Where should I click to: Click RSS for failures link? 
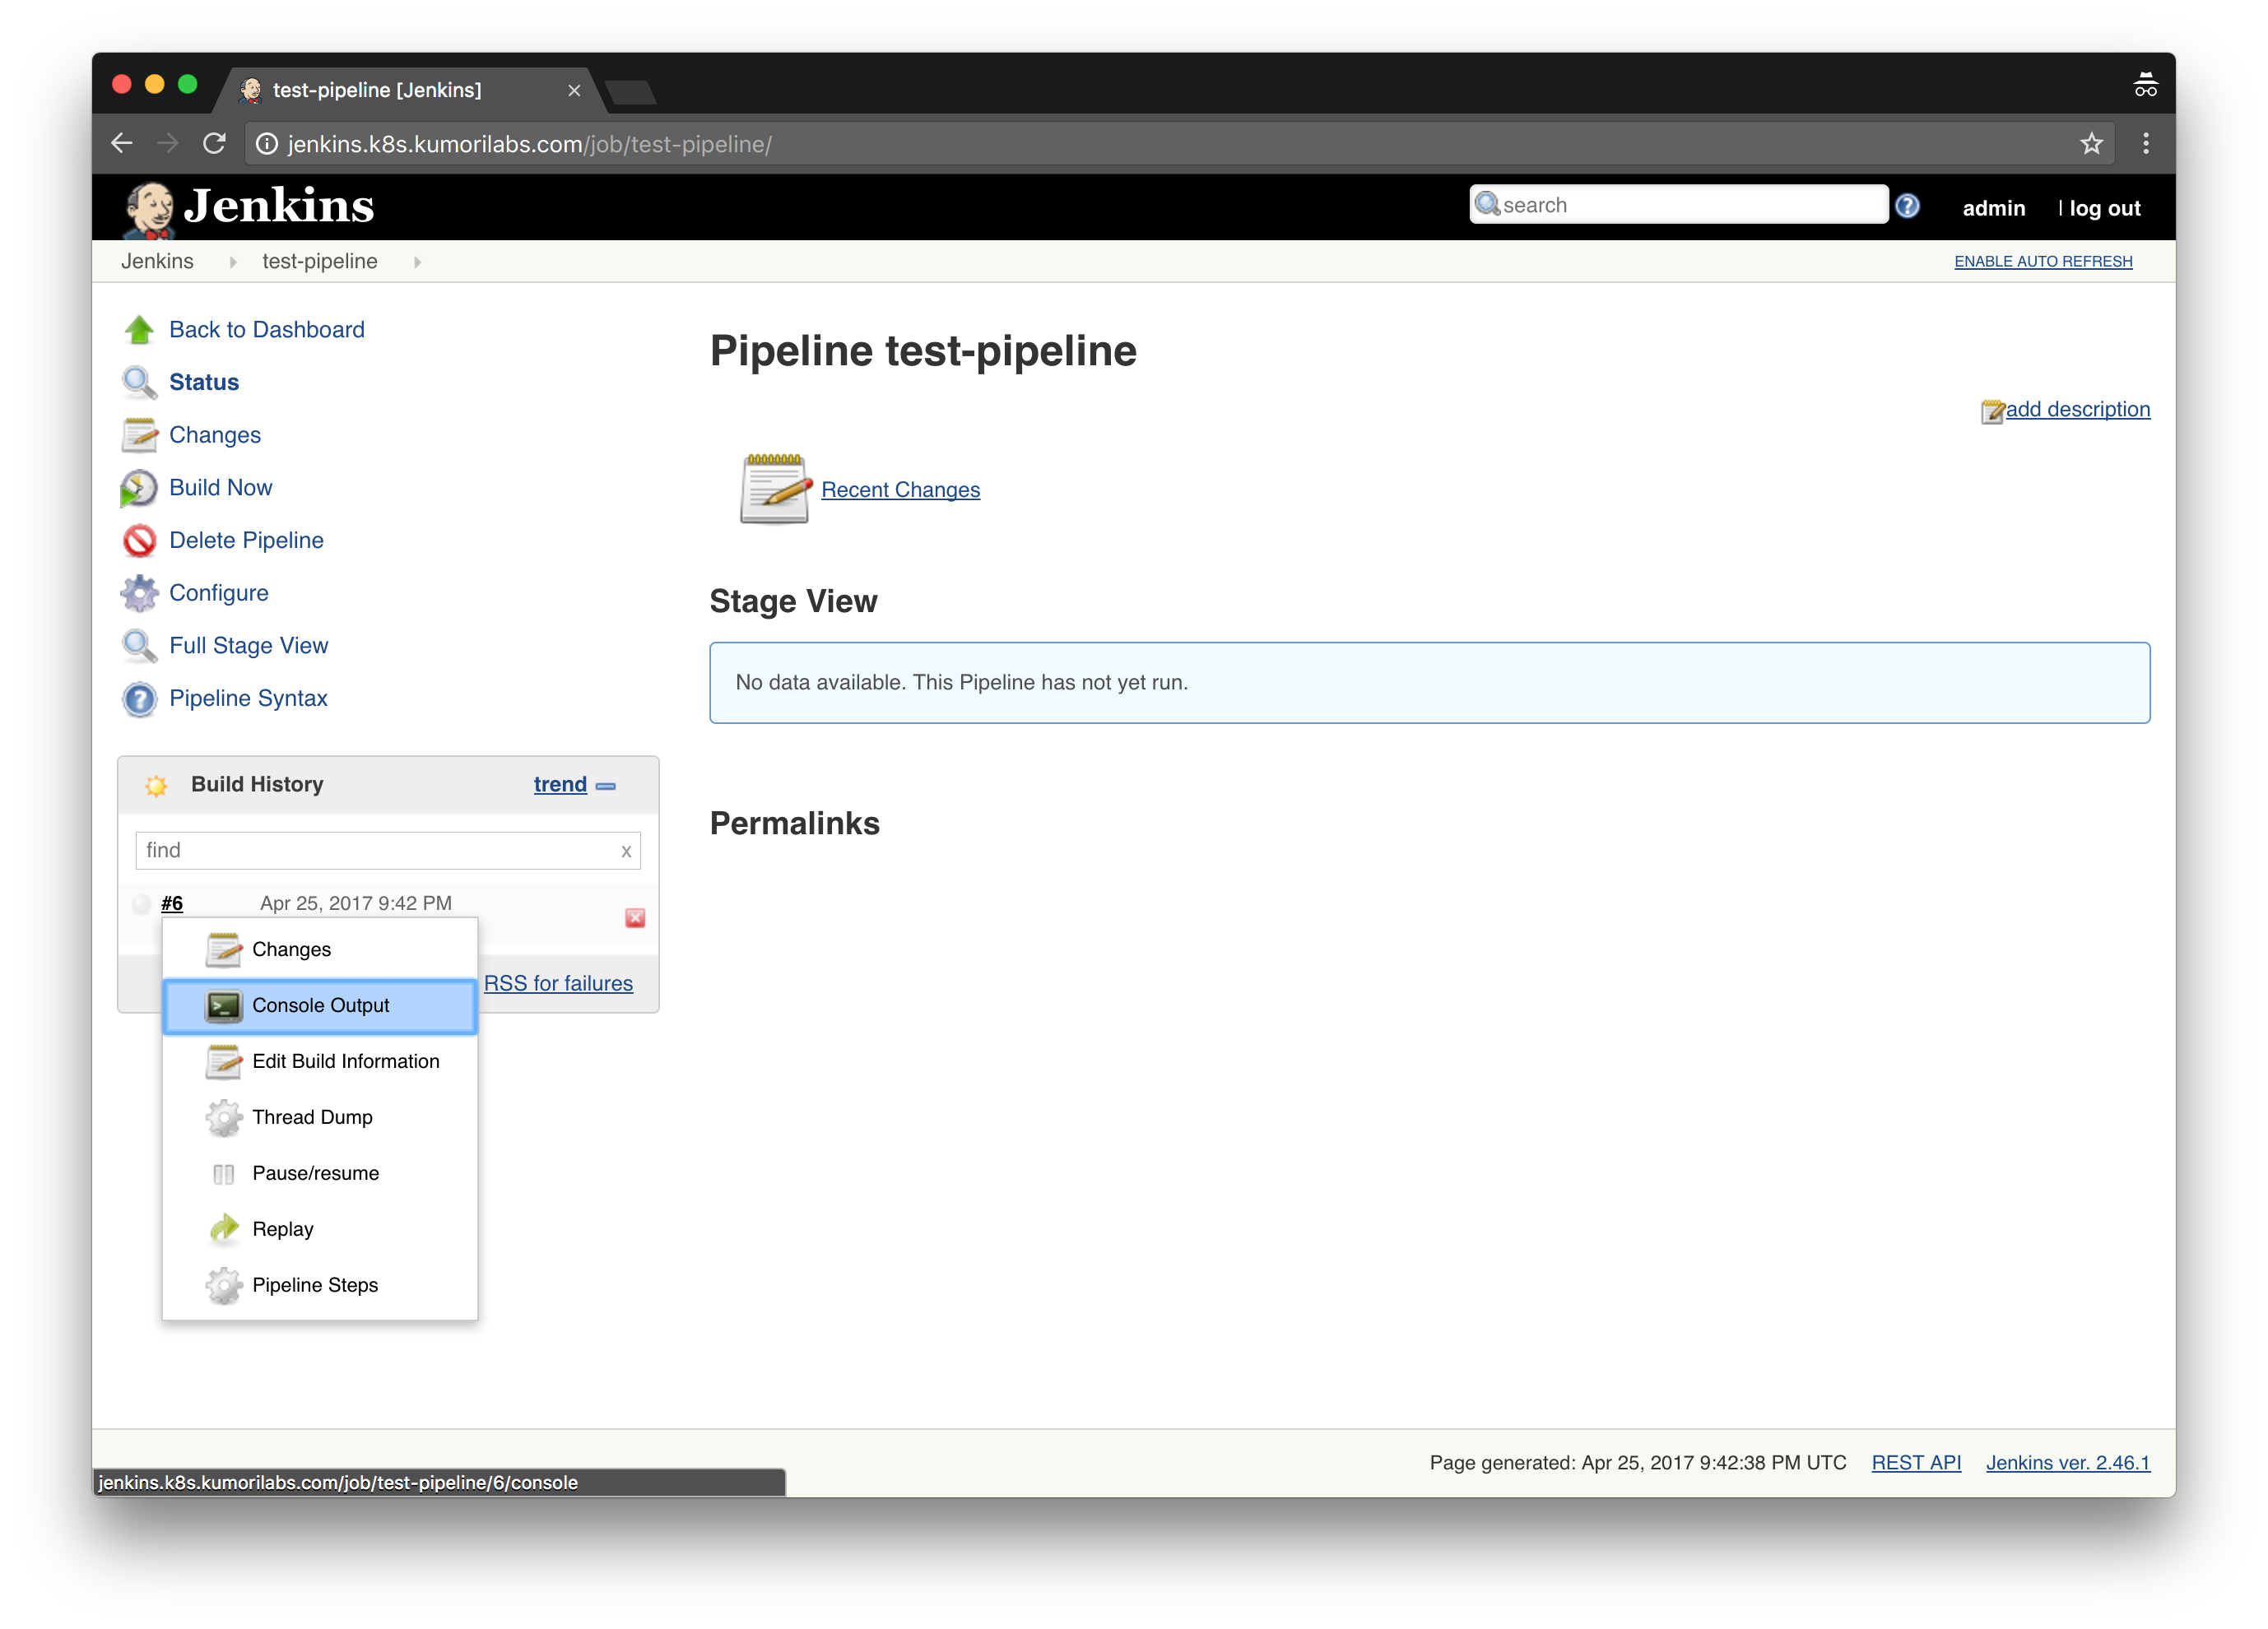tap(560, 982)
